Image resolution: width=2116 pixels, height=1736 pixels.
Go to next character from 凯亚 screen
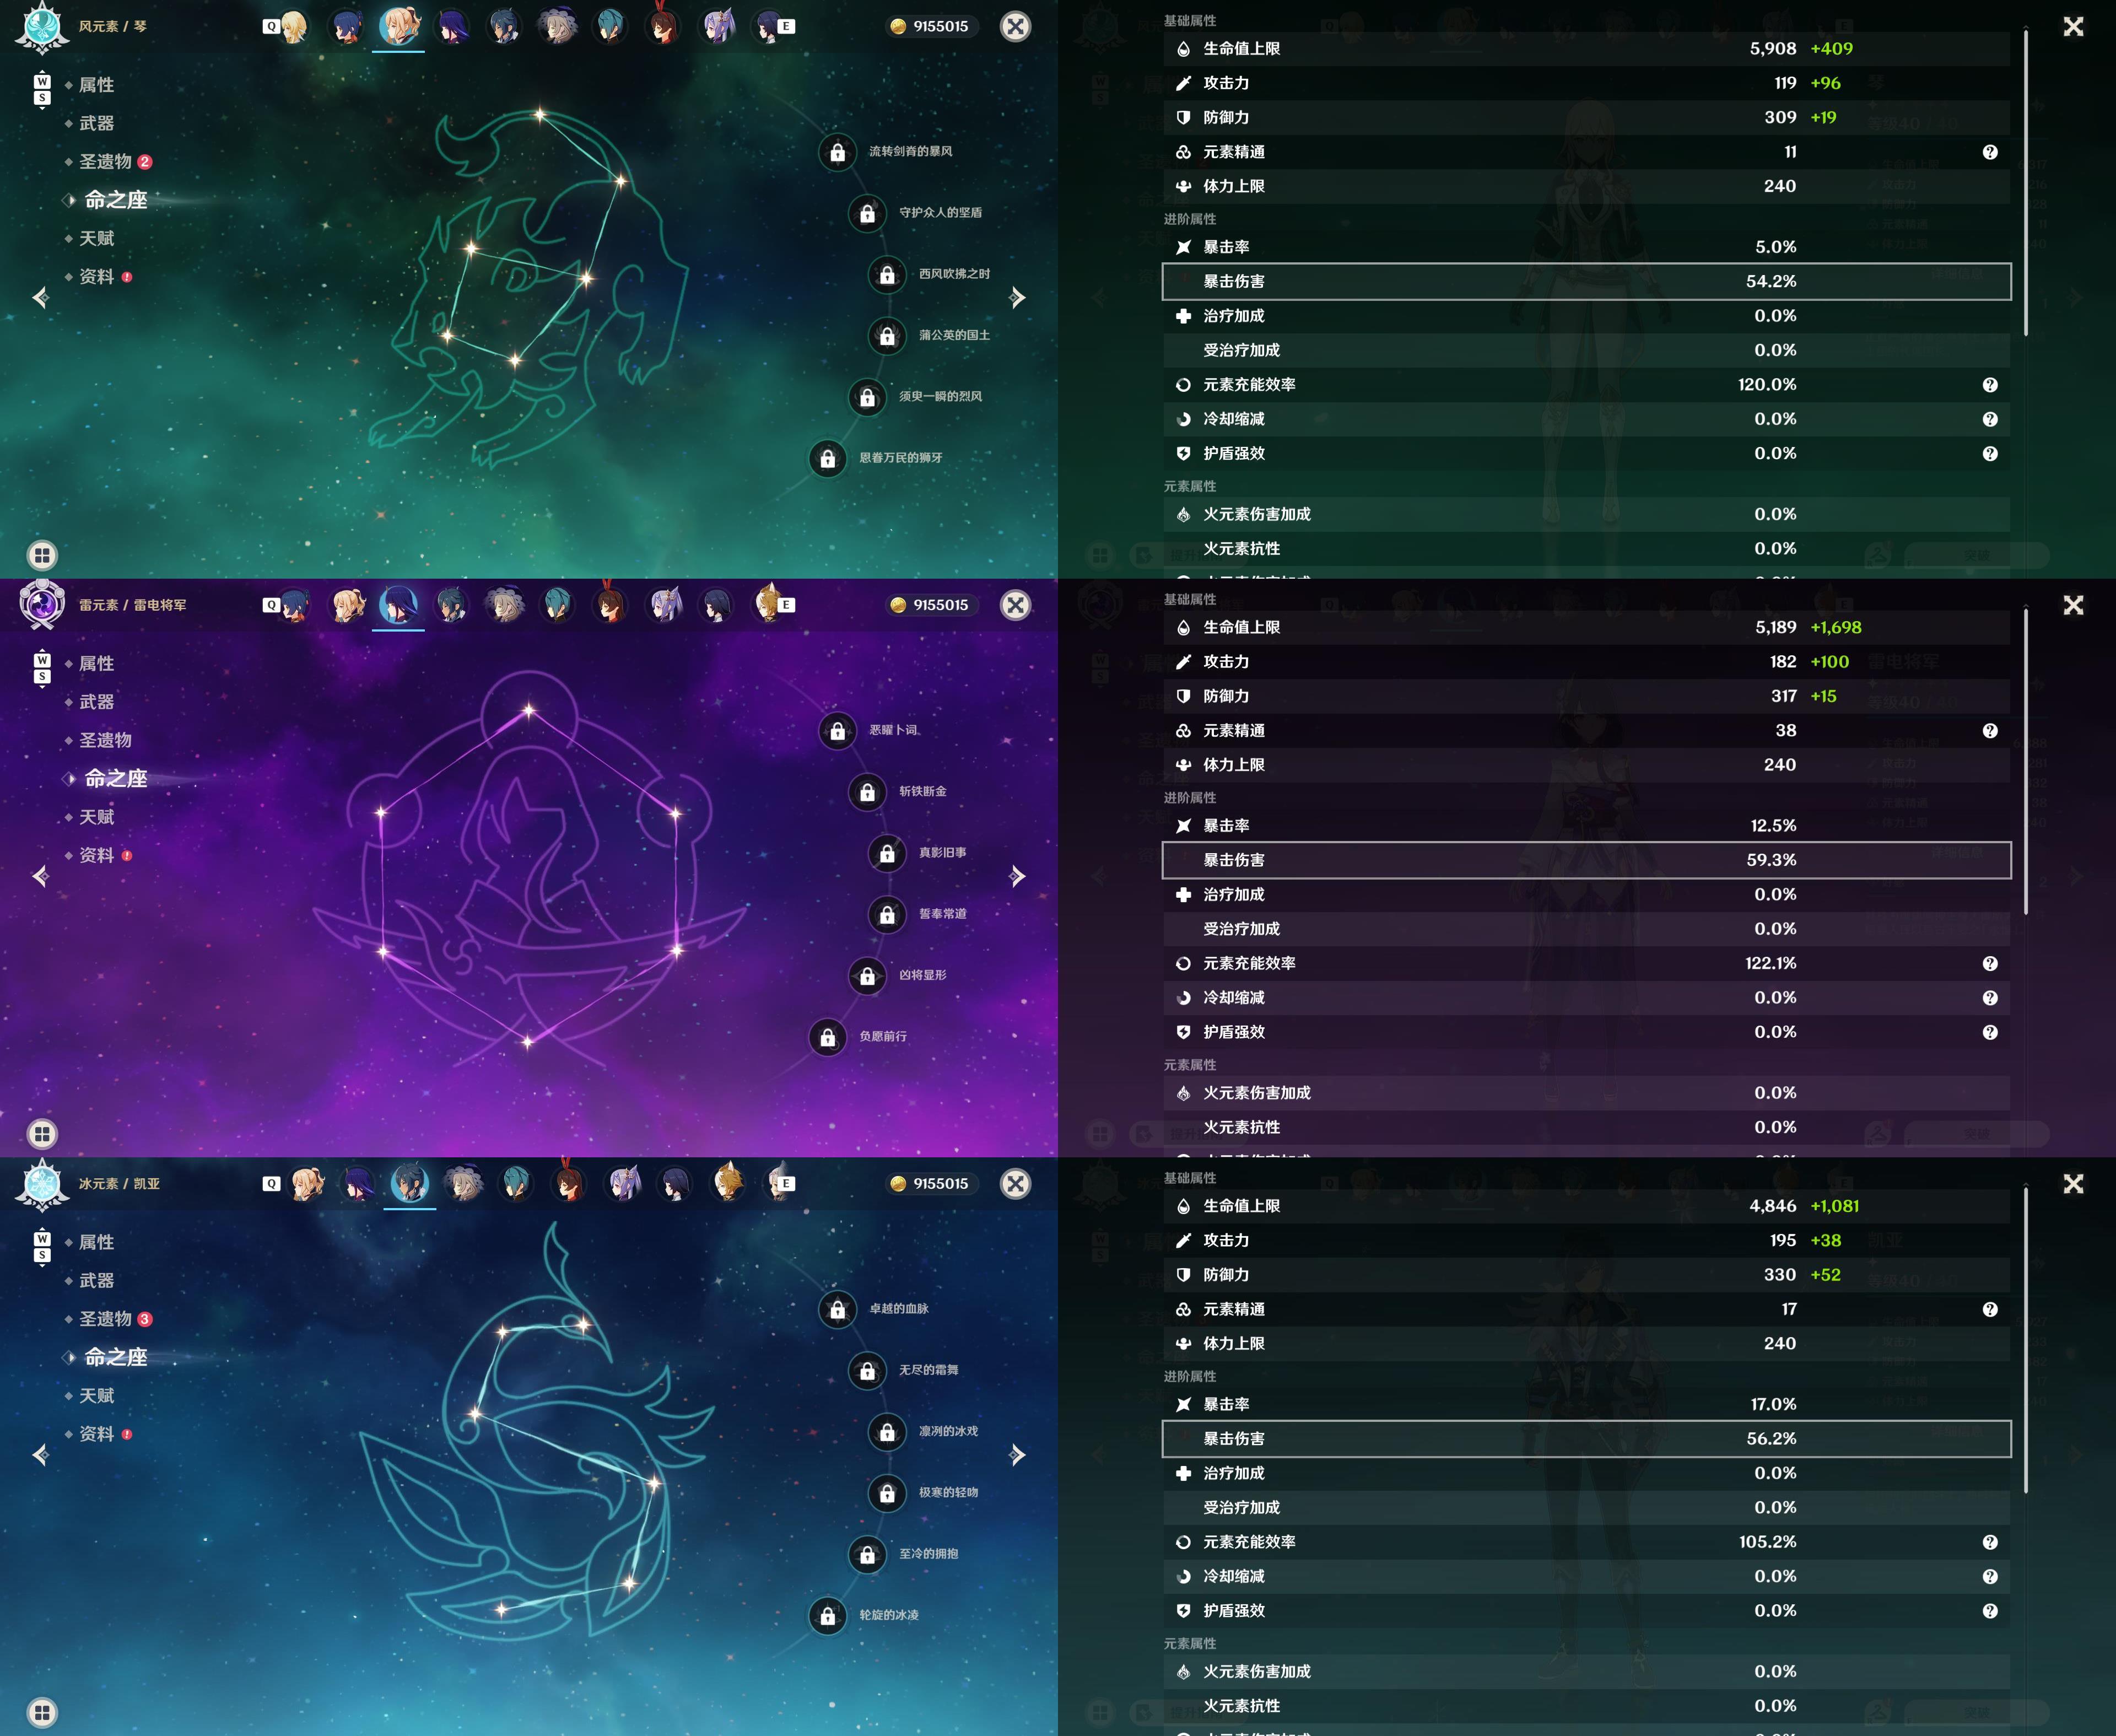click(1017, 1455)
